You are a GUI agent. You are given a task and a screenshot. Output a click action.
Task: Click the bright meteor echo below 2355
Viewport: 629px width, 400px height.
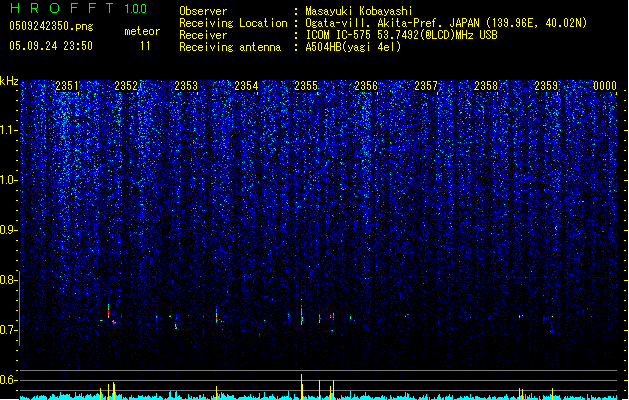pyautogui.click(x=302, y=312)
